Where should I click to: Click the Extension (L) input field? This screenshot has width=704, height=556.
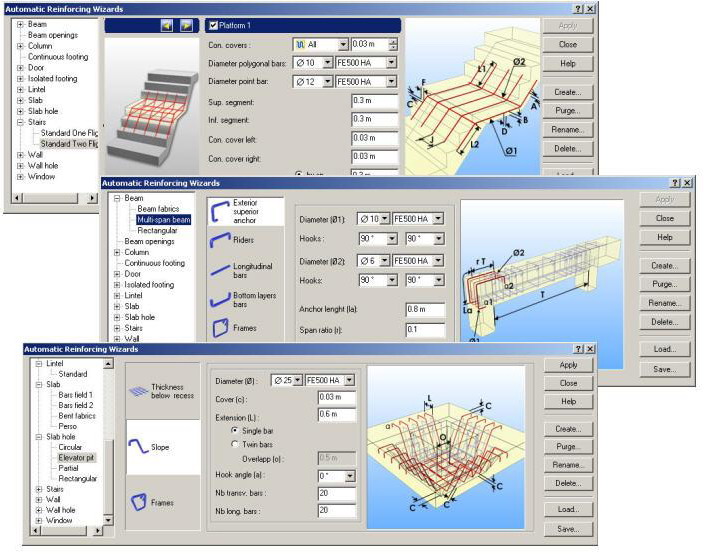point(337,415)
